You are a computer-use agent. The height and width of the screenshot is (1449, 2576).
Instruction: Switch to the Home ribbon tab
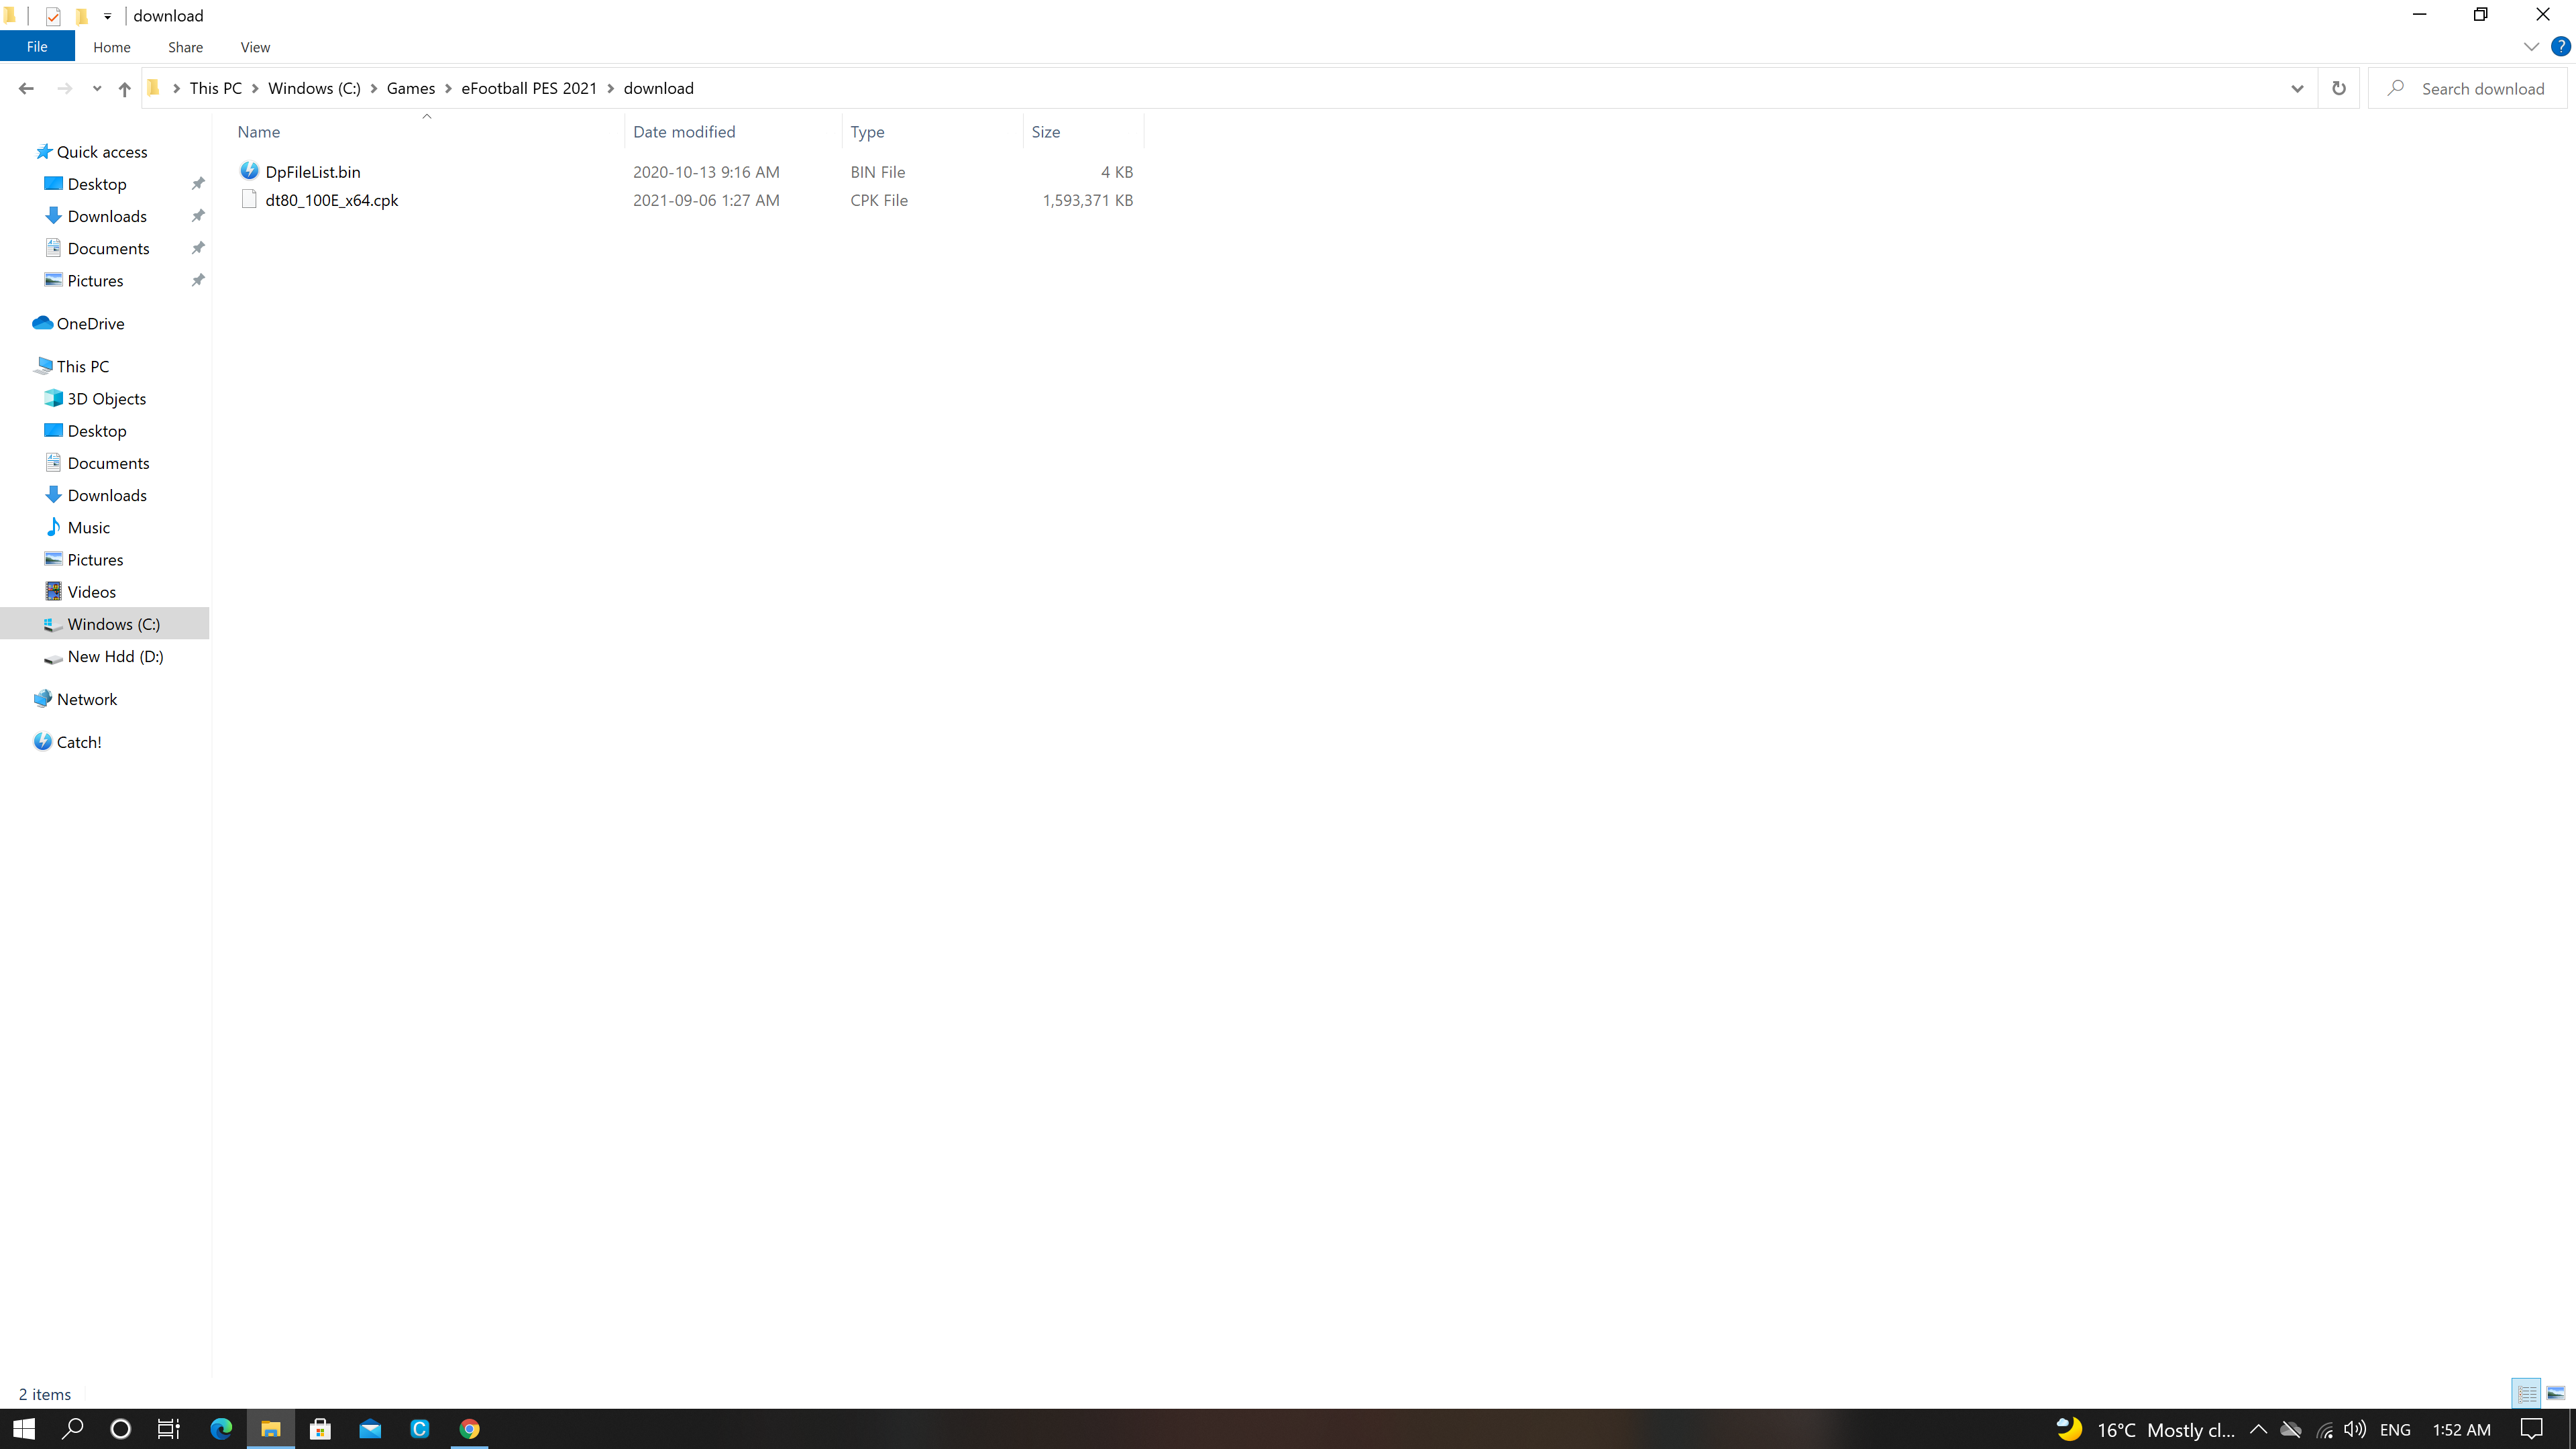click(111, 47)
